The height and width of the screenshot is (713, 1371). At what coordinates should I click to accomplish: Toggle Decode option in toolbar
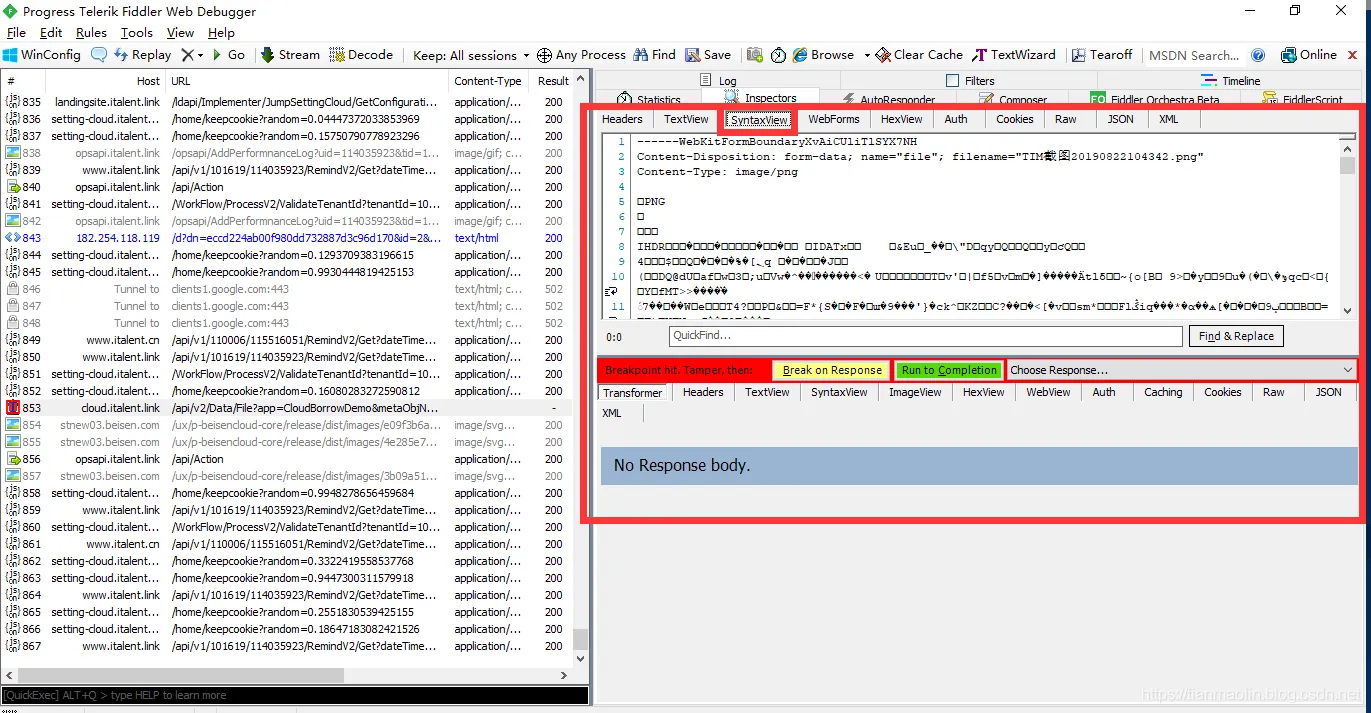click(x=361, y=55)
